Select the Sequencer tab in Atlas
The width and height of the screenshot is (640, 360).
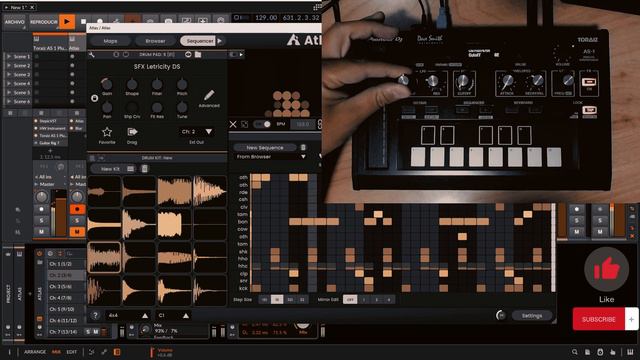point(199,41)
